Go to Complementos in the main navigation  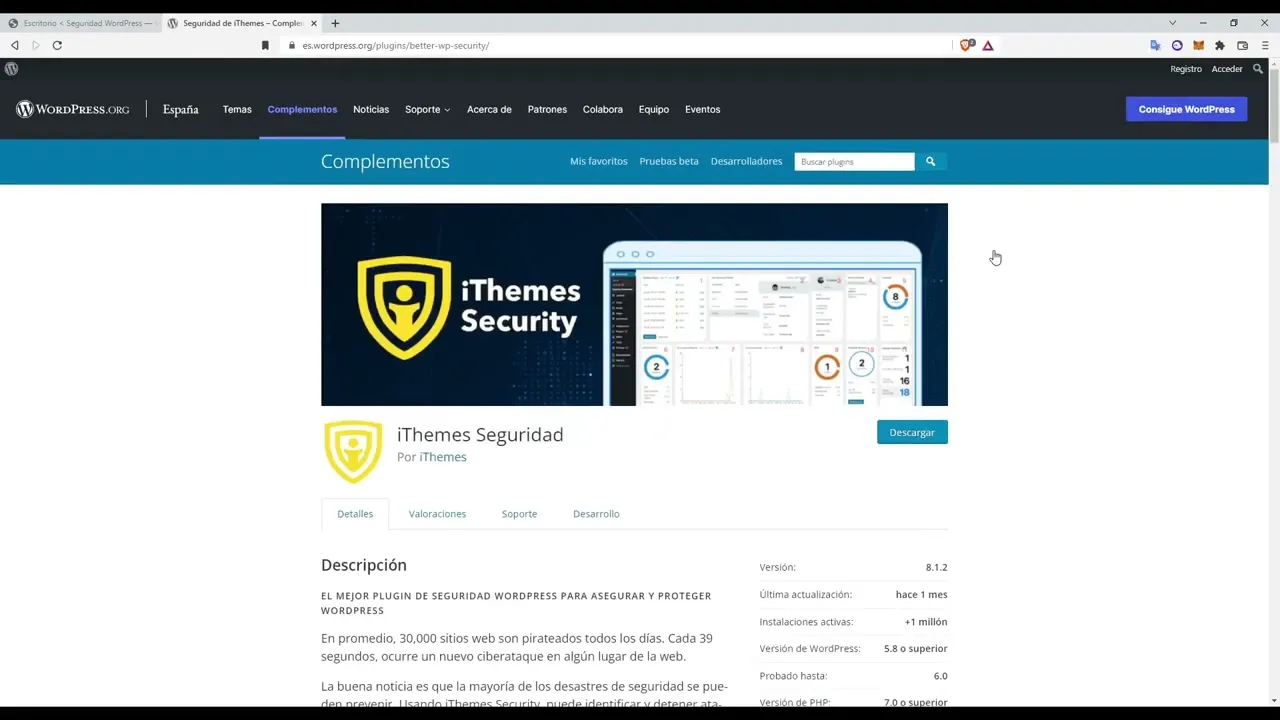(302, 109)
